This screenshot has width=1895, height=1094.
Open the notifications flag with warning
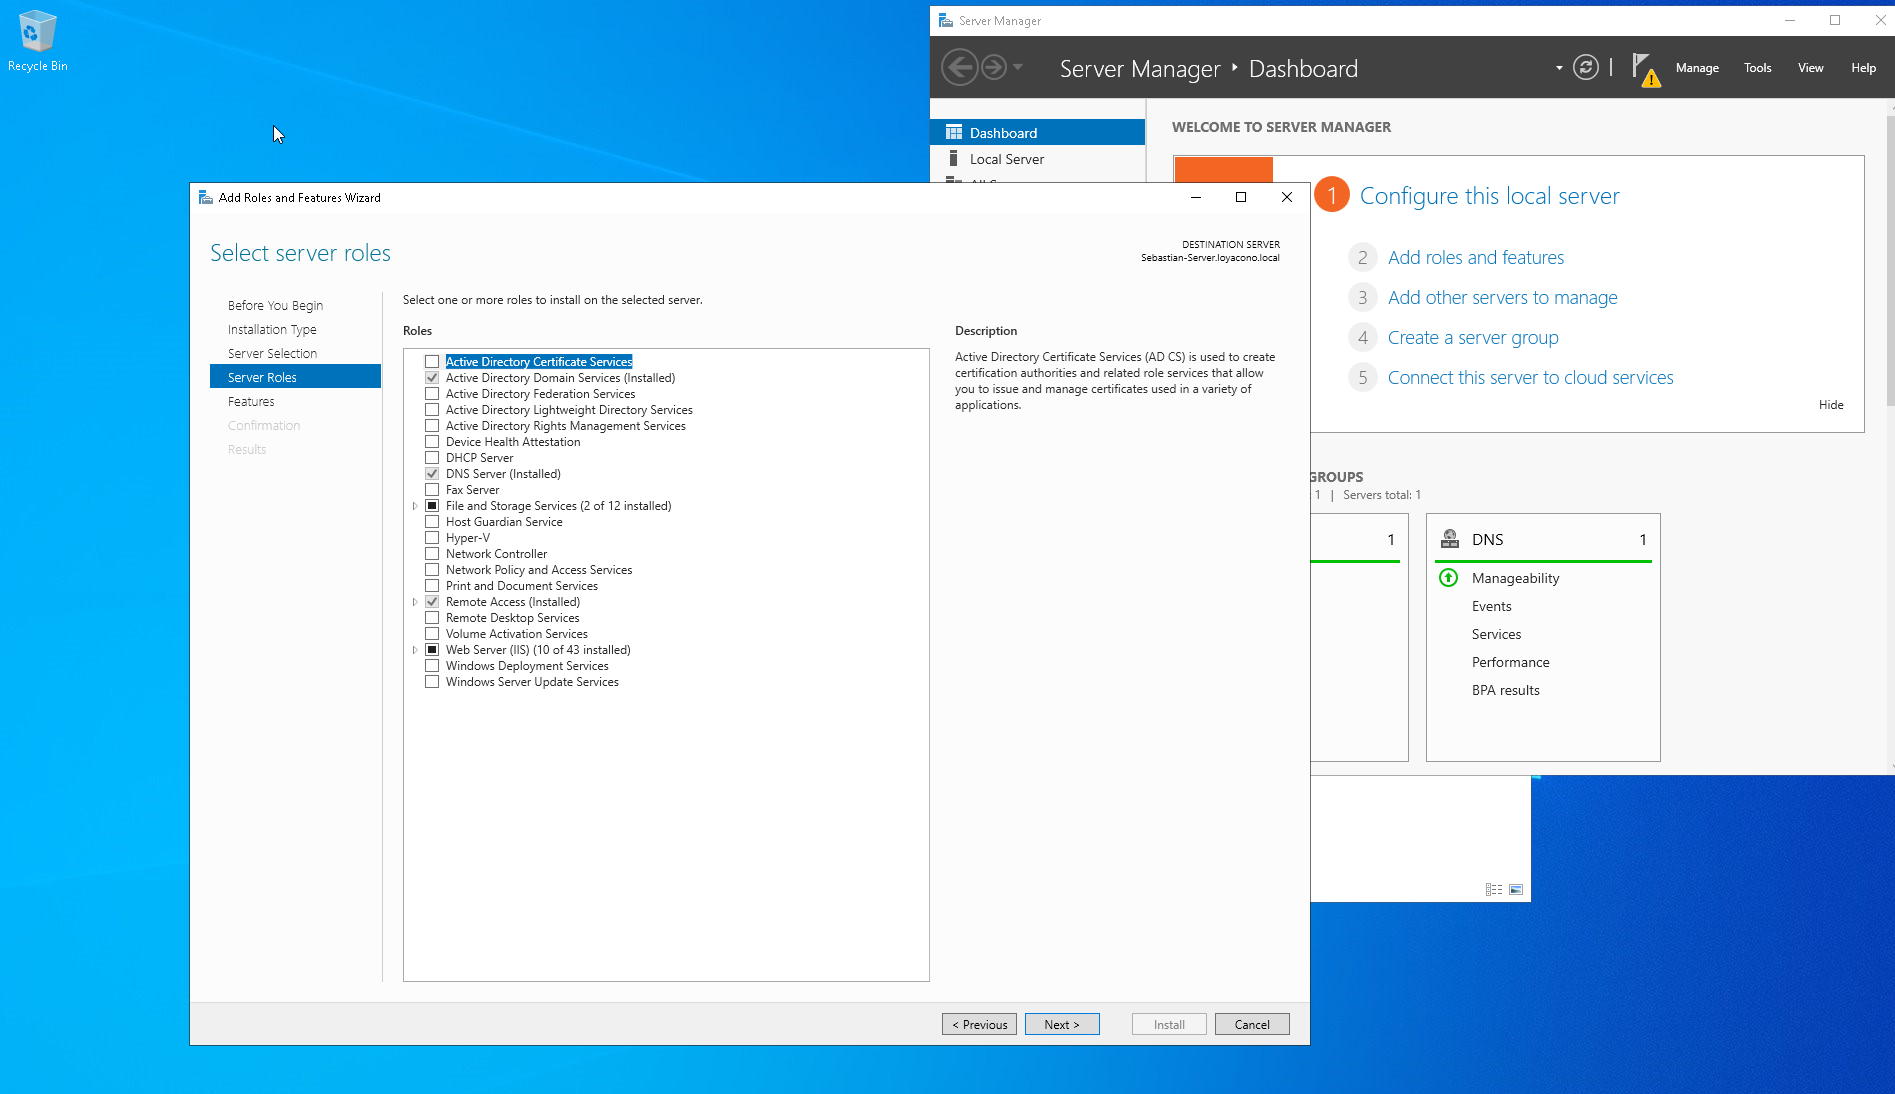pyautogui.click(x=1645, y=69)
